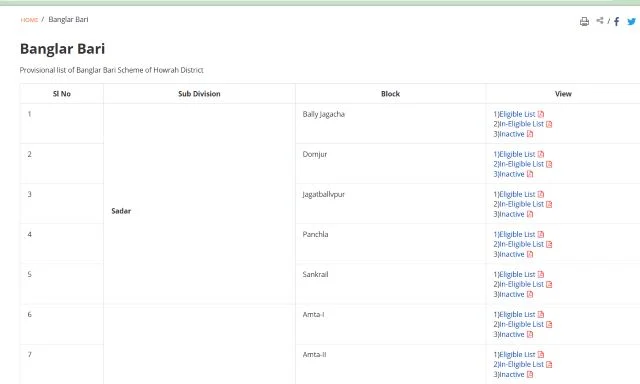Open Eligible List for Amta-I
Screen dimensions: 640x384
(x=517, y=314)
